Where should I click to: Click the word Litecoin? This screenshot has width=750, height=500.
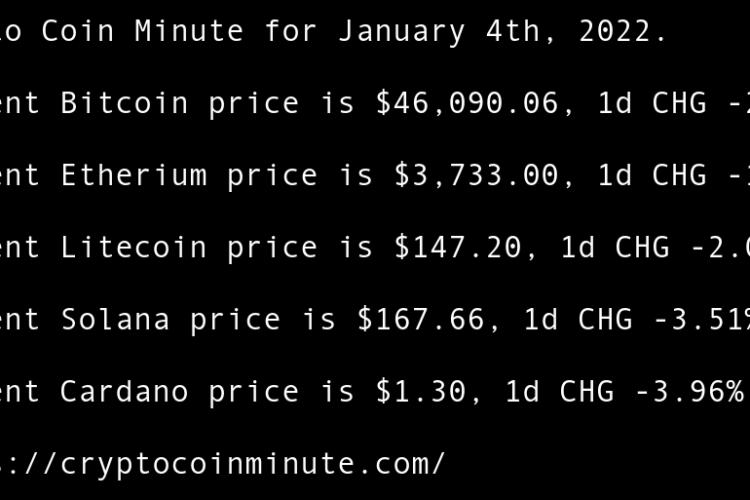pyautogui.click(x=133, y=247)
